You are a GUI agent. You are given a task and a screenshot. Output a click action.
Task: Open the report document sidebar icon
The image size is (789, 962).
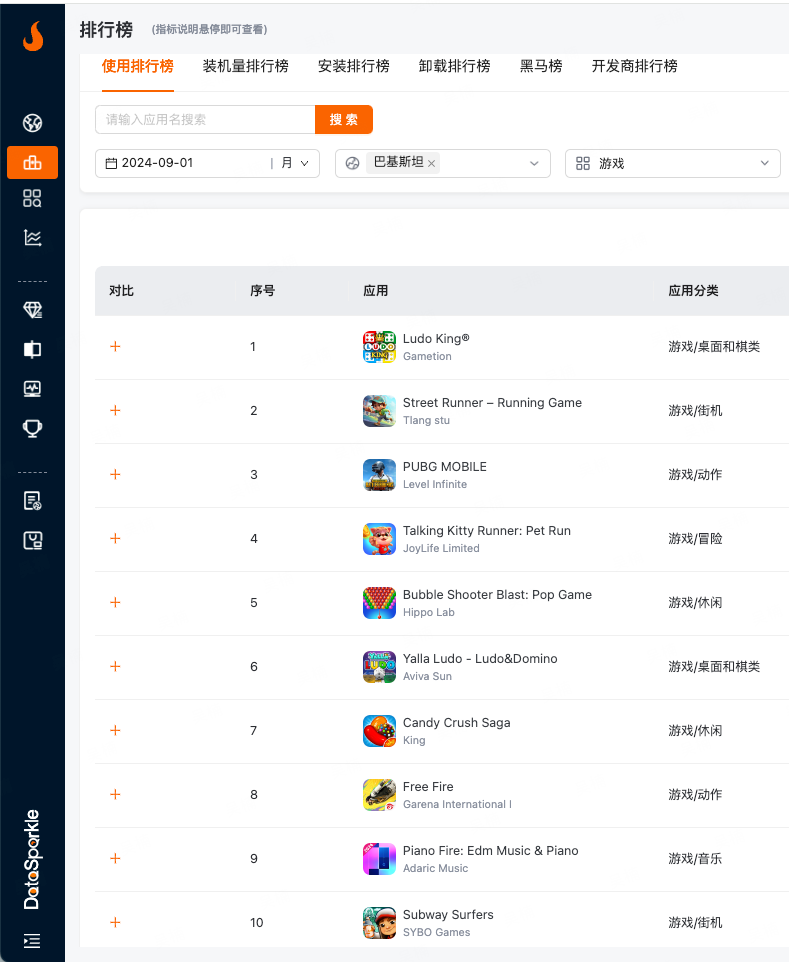click(x=33, y=501)
